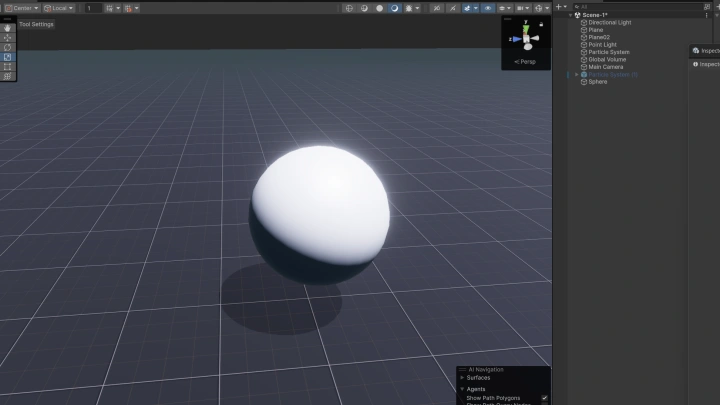Toggle grid snapping icon
Viewport: 720px width, 405px height.
[110, 8]
